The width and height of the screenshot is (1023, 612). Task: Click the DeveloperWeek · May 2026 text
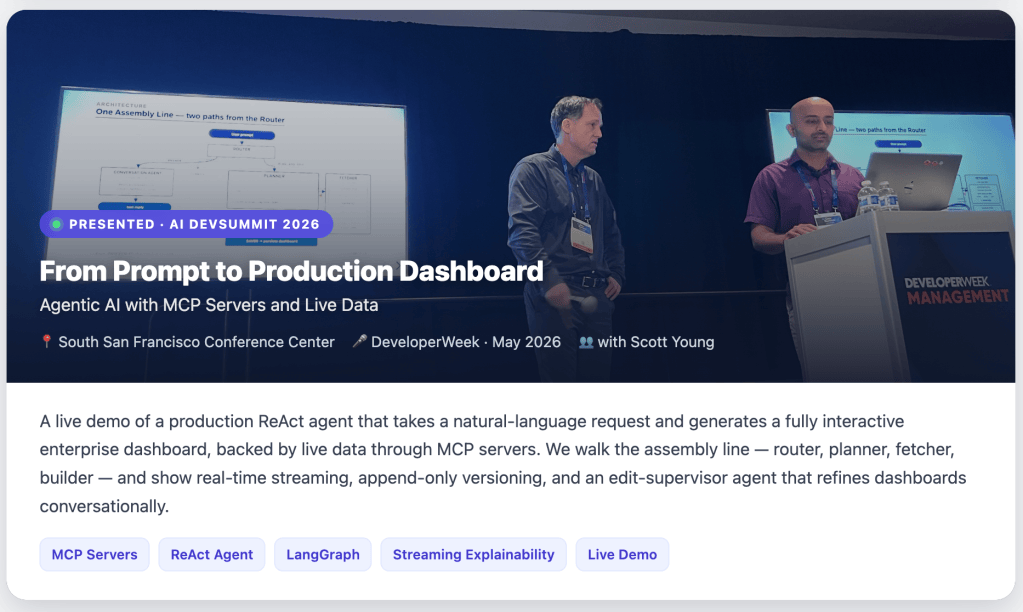(466, 342)
